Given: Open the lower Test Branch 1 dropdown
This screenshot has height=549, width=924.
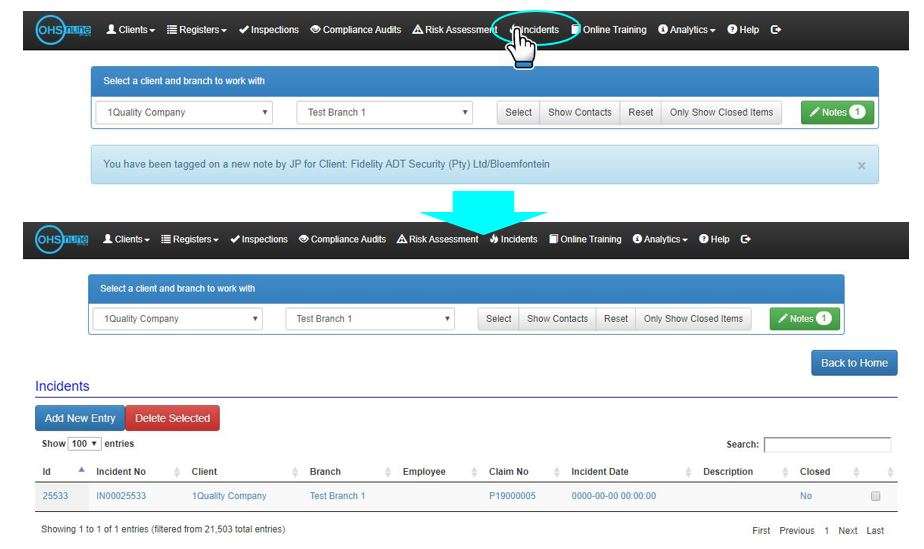Looking at the screenshot, I should (x=370, y=319).
